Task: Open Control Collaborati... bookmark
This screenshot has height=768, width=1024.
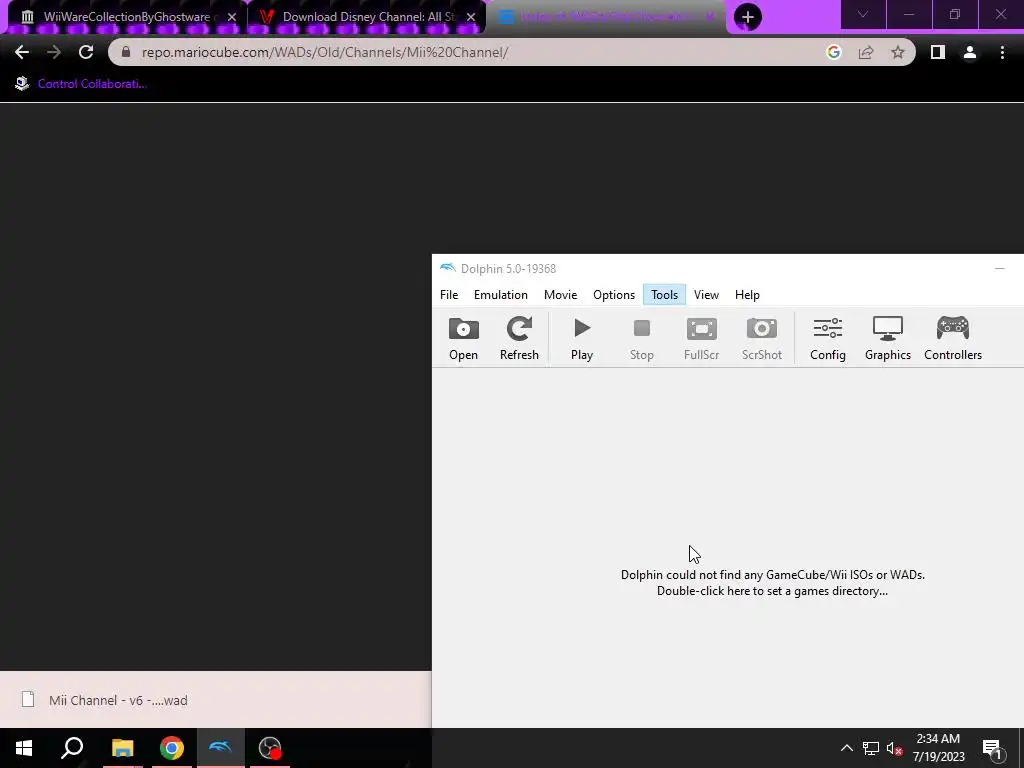Action: [x=81, y=84]
